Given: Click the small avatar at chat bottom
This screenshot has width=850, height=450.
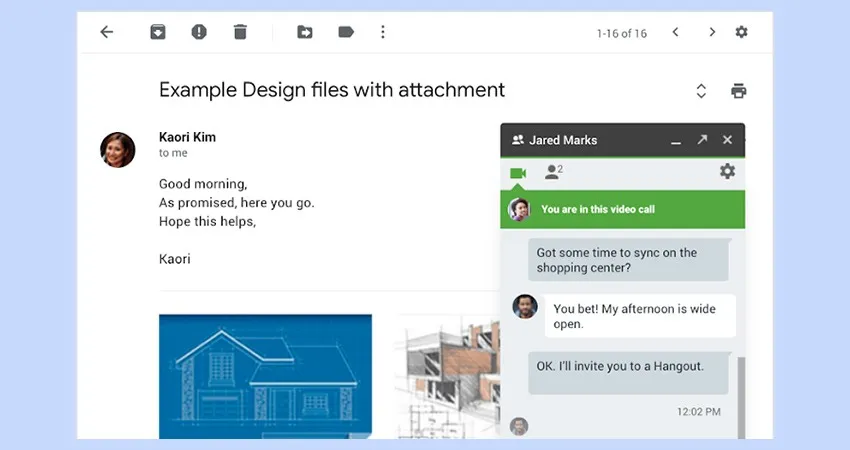Looking at the screenshot, I should click(519, 427).
